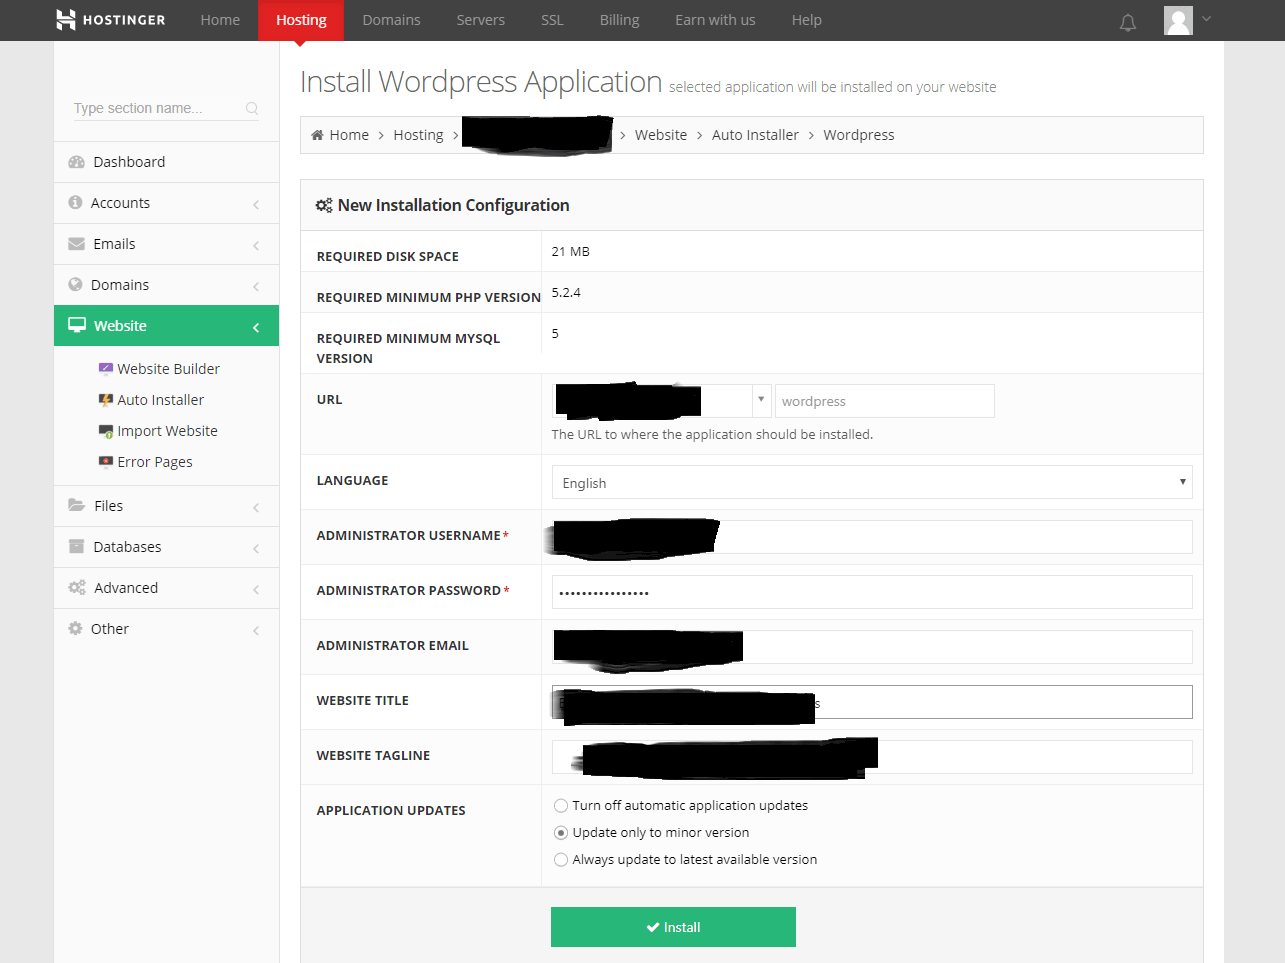Viewport: 1285px width, 963px height.
Task: Click the wordpress URL path field
Action: [885, 401]
